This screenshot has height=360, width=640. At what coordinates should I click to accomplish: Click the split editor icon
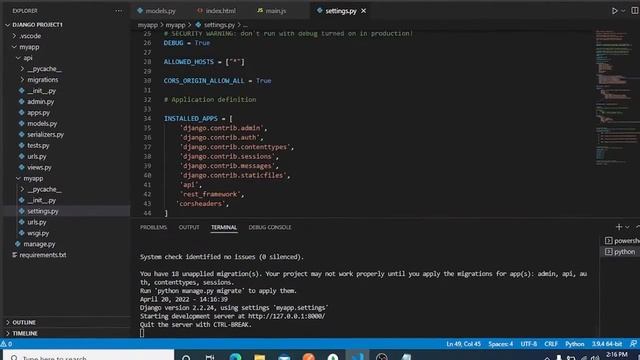pos(635,11)
